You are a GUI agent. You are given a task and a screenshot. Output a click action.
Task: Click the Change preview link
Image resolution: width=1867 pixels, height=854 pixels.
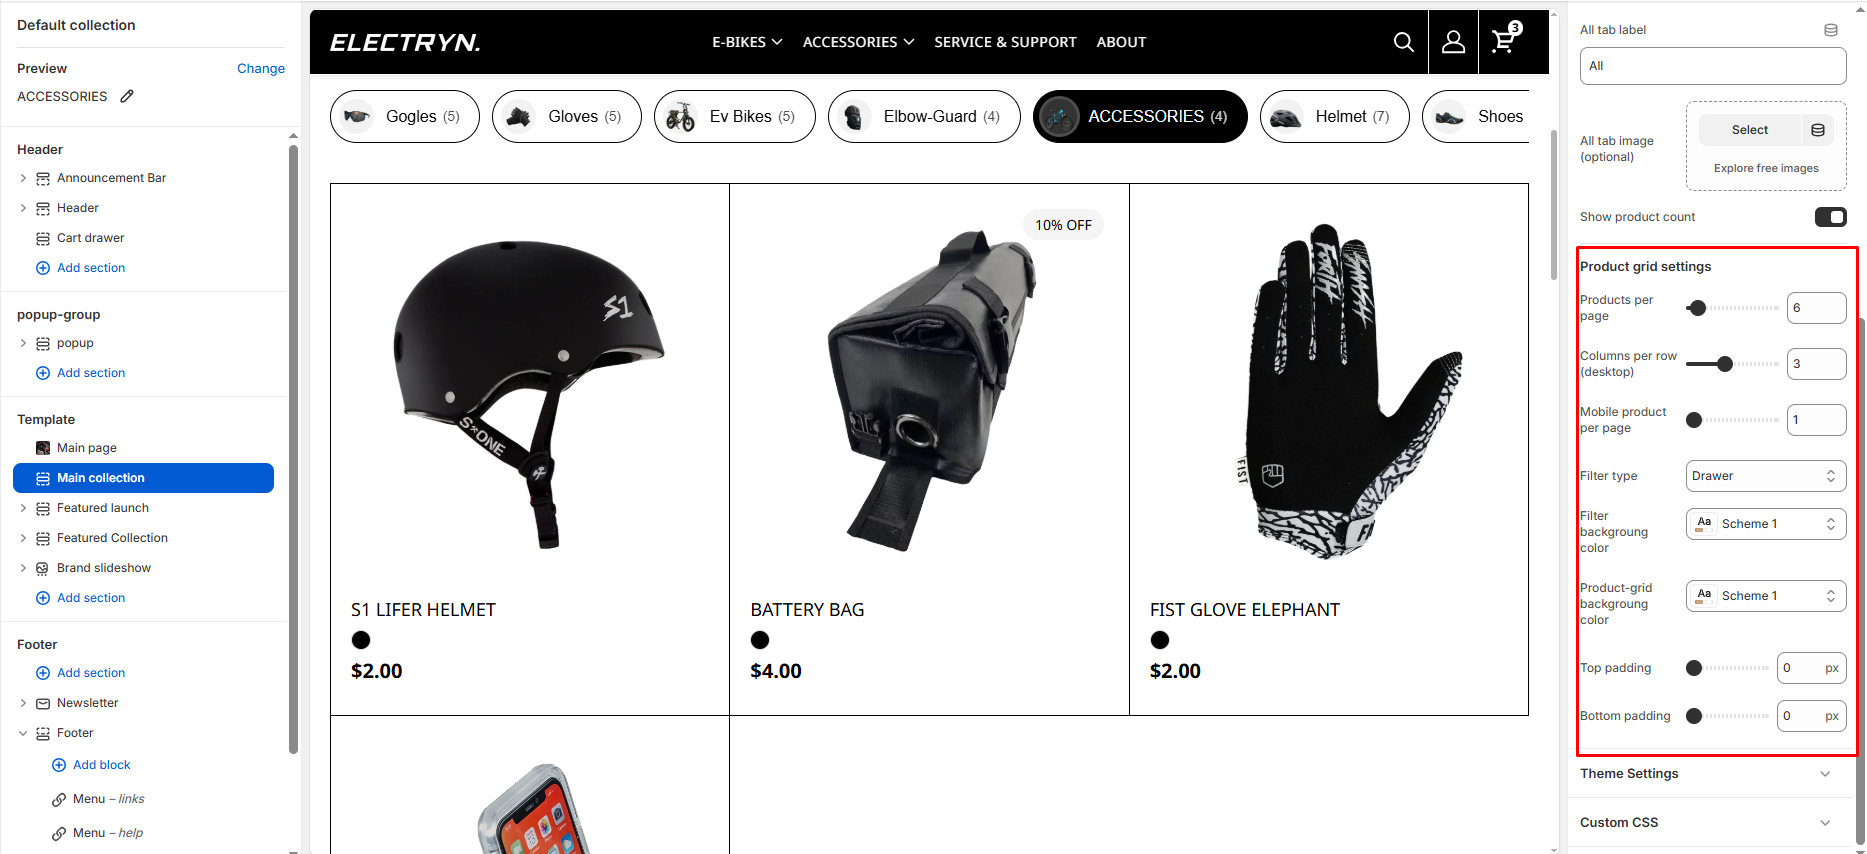[261, 68]
